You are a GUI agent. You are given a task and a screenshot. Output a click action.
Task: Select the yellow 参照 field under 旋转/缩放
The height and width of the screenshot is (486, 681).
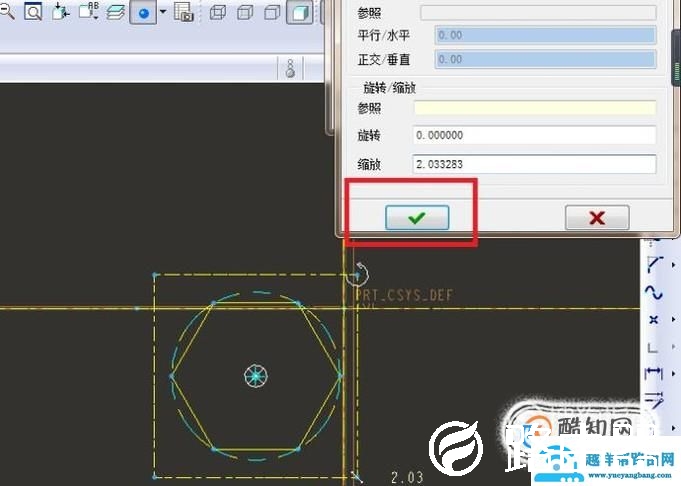tap(535, 108)
